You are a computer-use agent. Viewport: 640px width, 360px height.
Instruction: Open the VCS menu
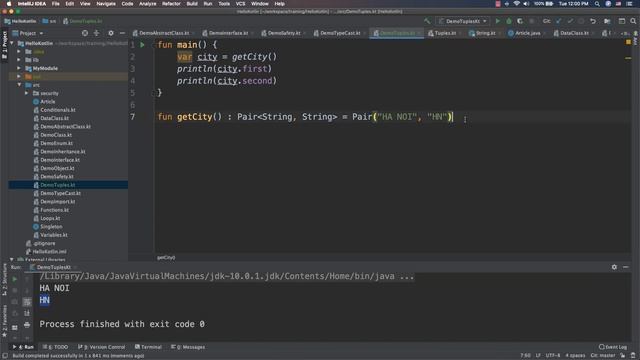click(240, 4)
